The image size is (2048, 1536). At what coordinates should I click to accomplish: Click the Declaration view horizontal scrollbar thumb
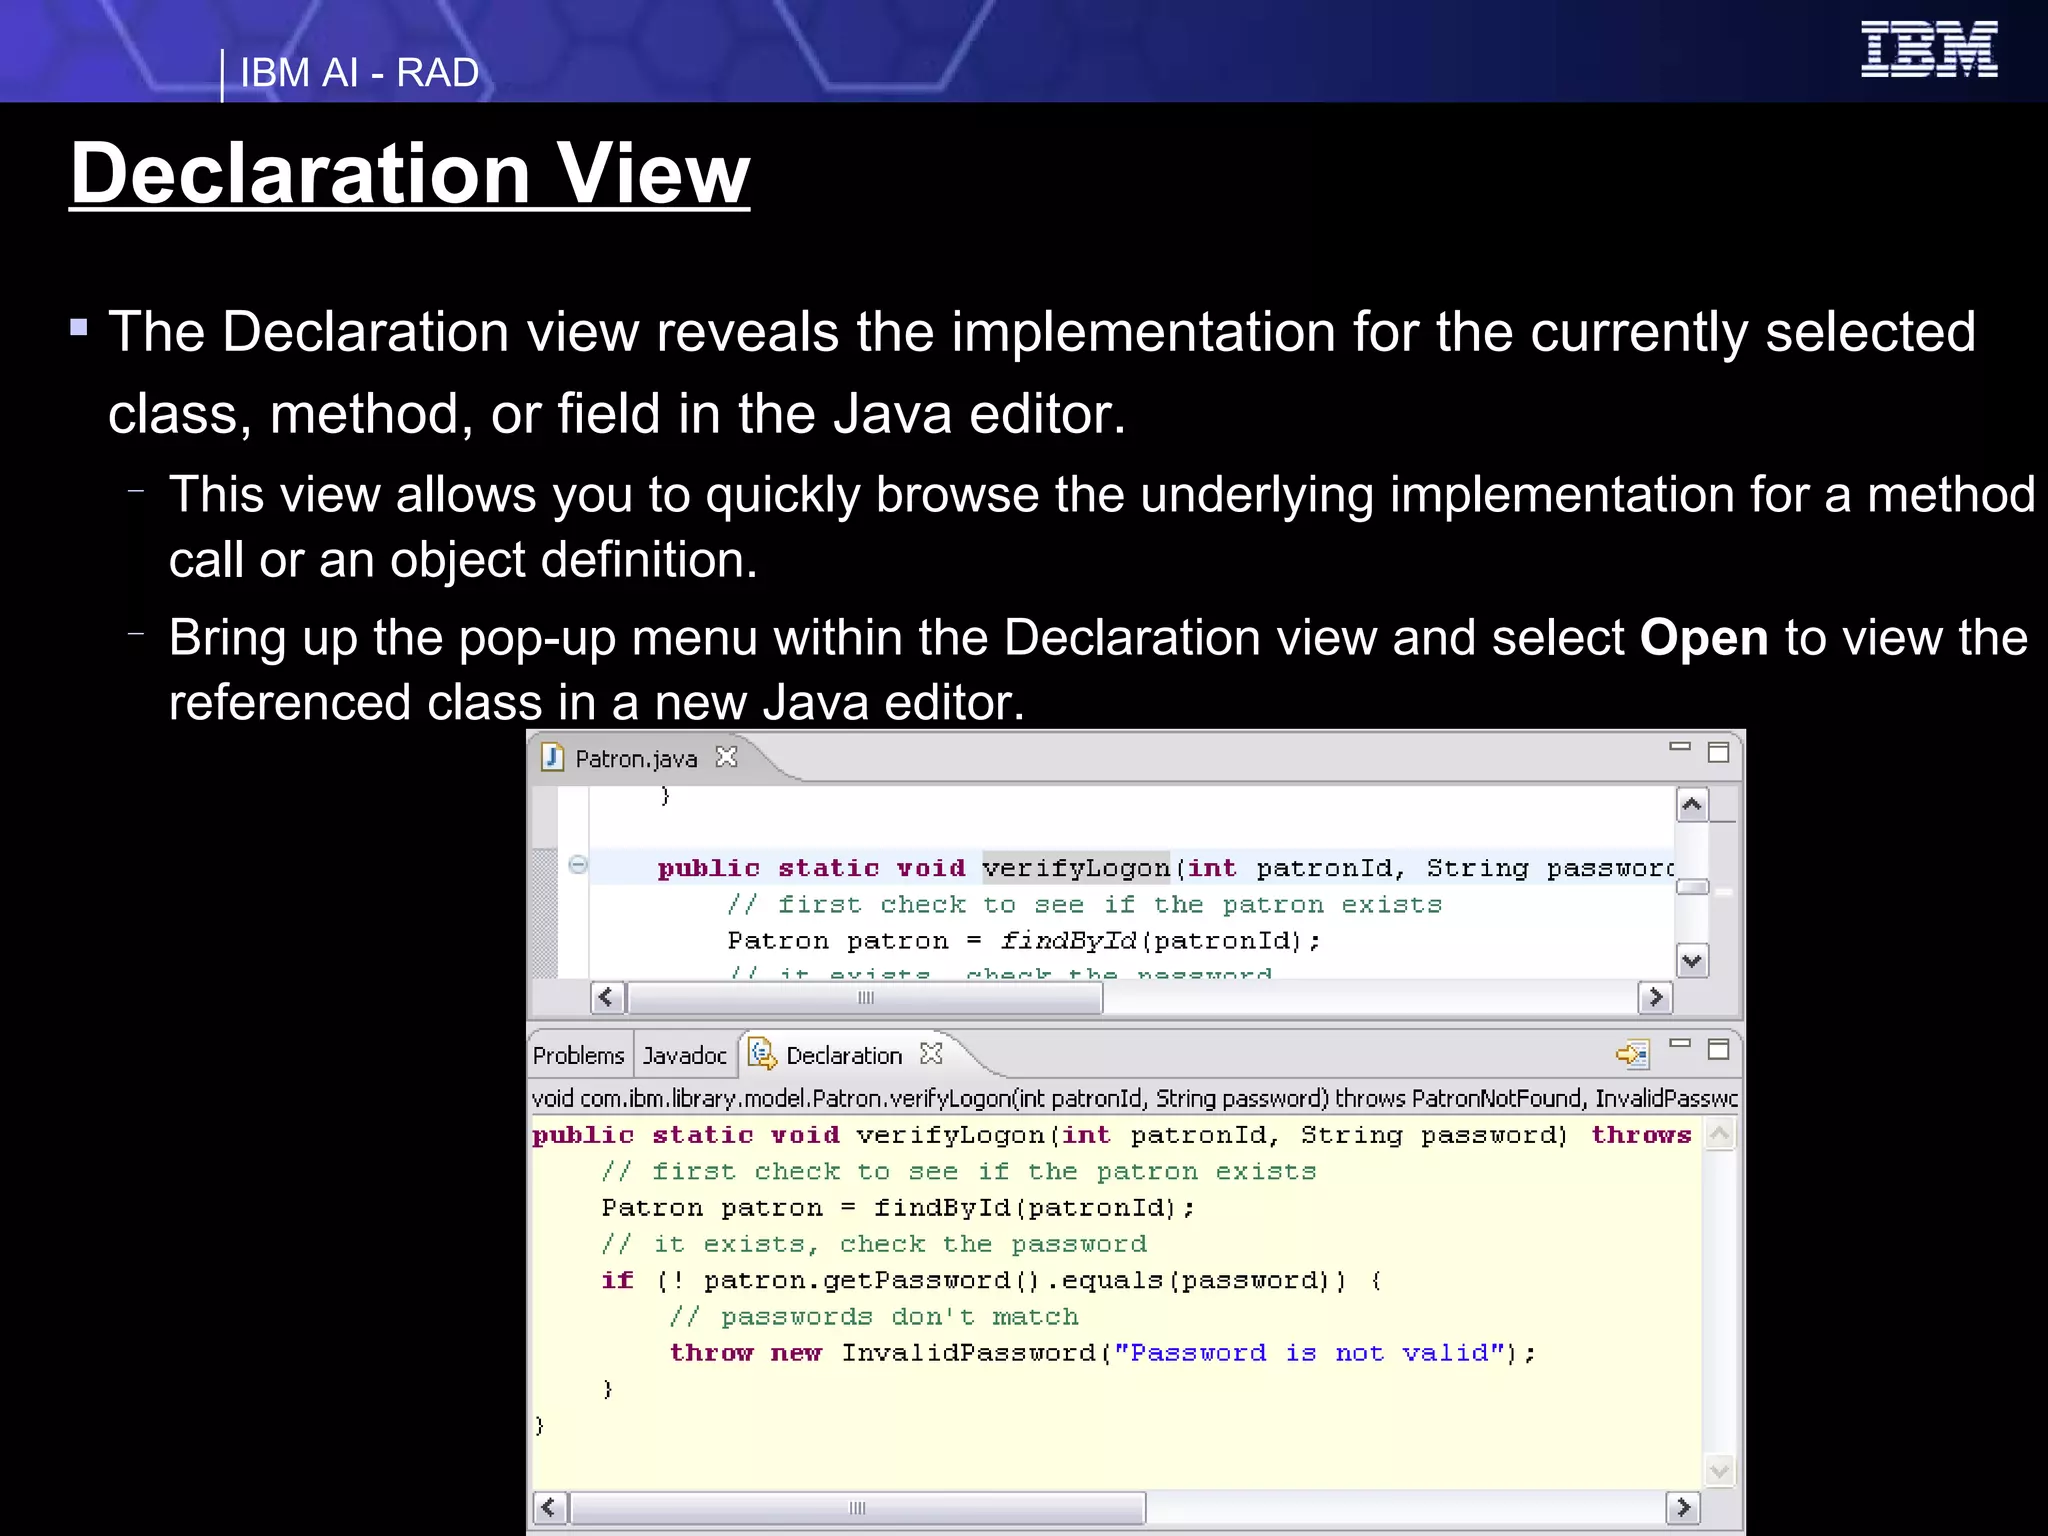(x=857, y=1507)
